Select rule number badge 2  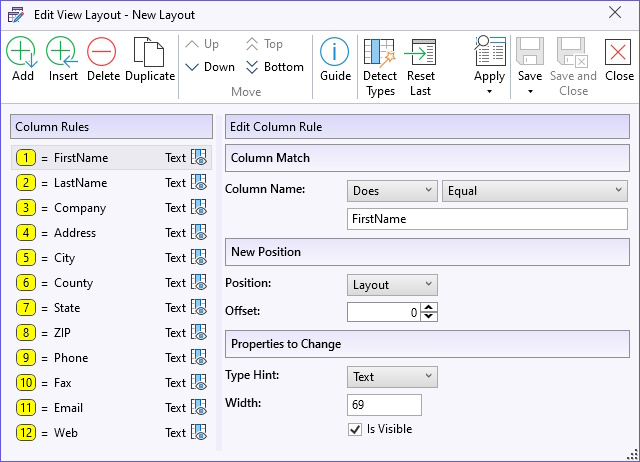tap(26, 182)
